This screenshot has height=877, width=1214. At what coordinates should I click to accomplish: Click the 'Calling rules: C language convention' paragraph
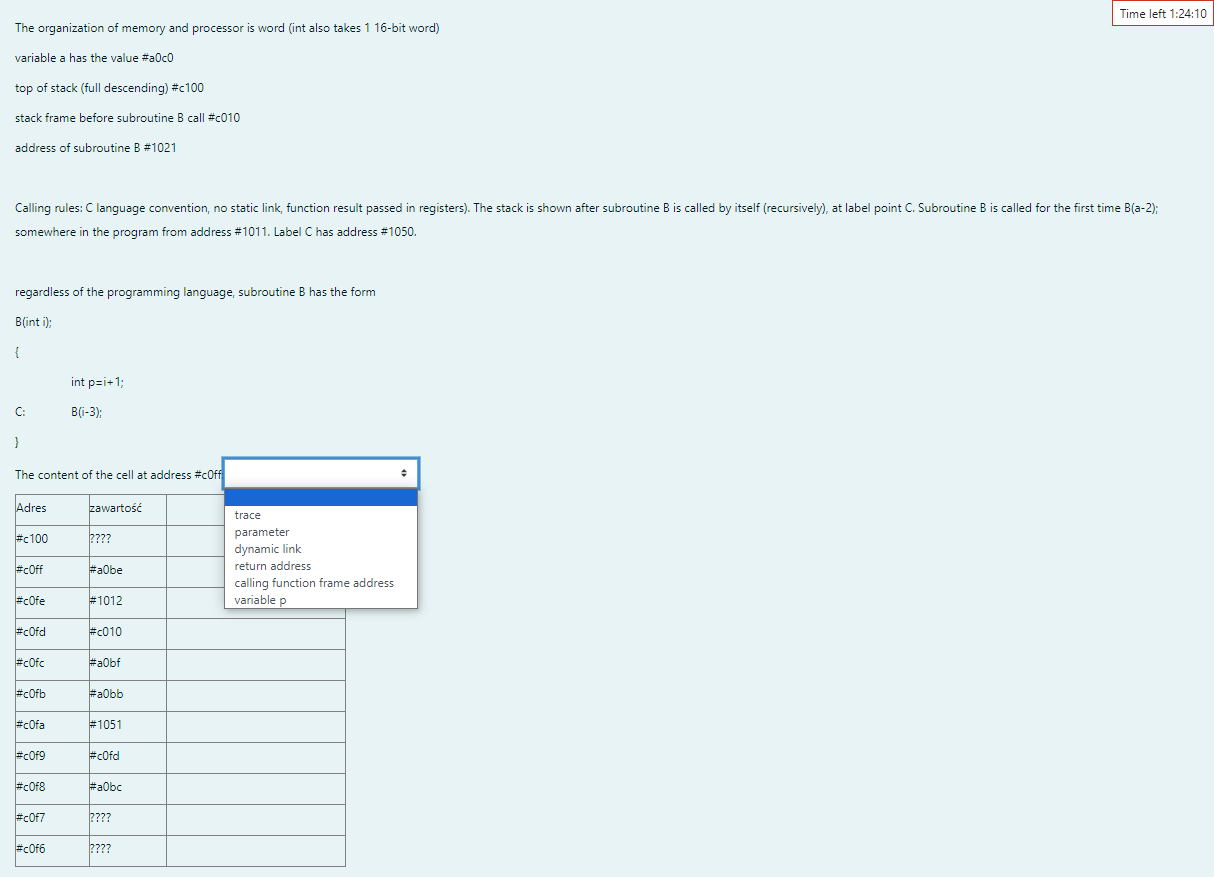[587, 221]
